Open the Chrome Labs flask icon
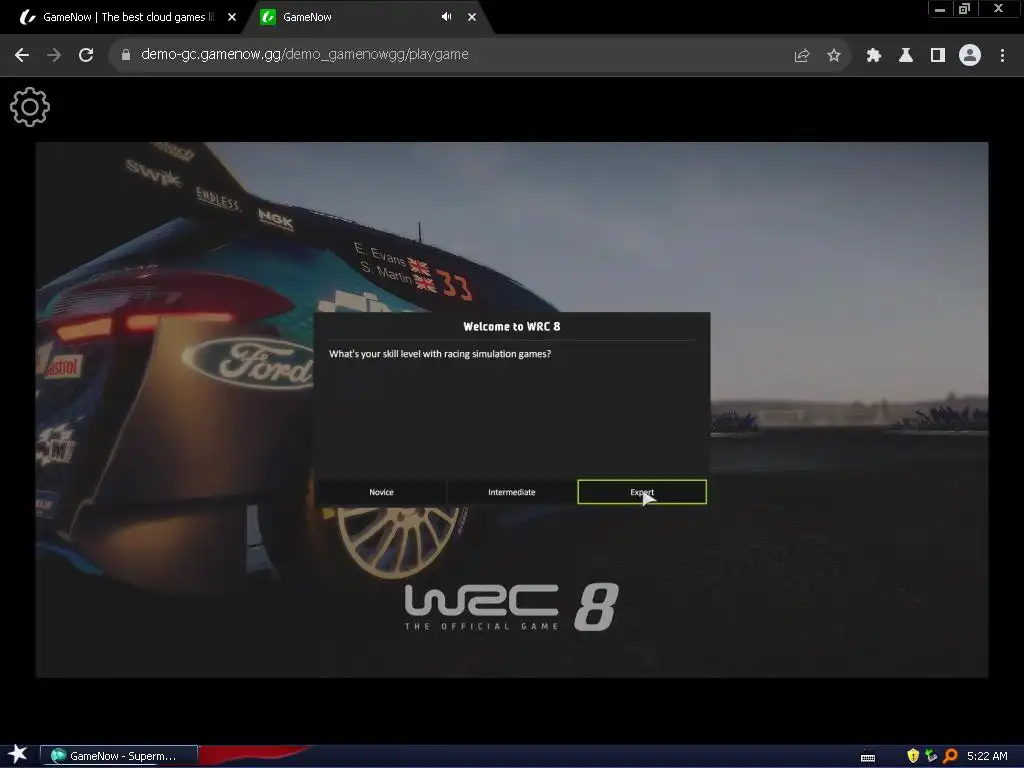The width and height of the screenshot is (1024, 768). (x=906, y=56)
